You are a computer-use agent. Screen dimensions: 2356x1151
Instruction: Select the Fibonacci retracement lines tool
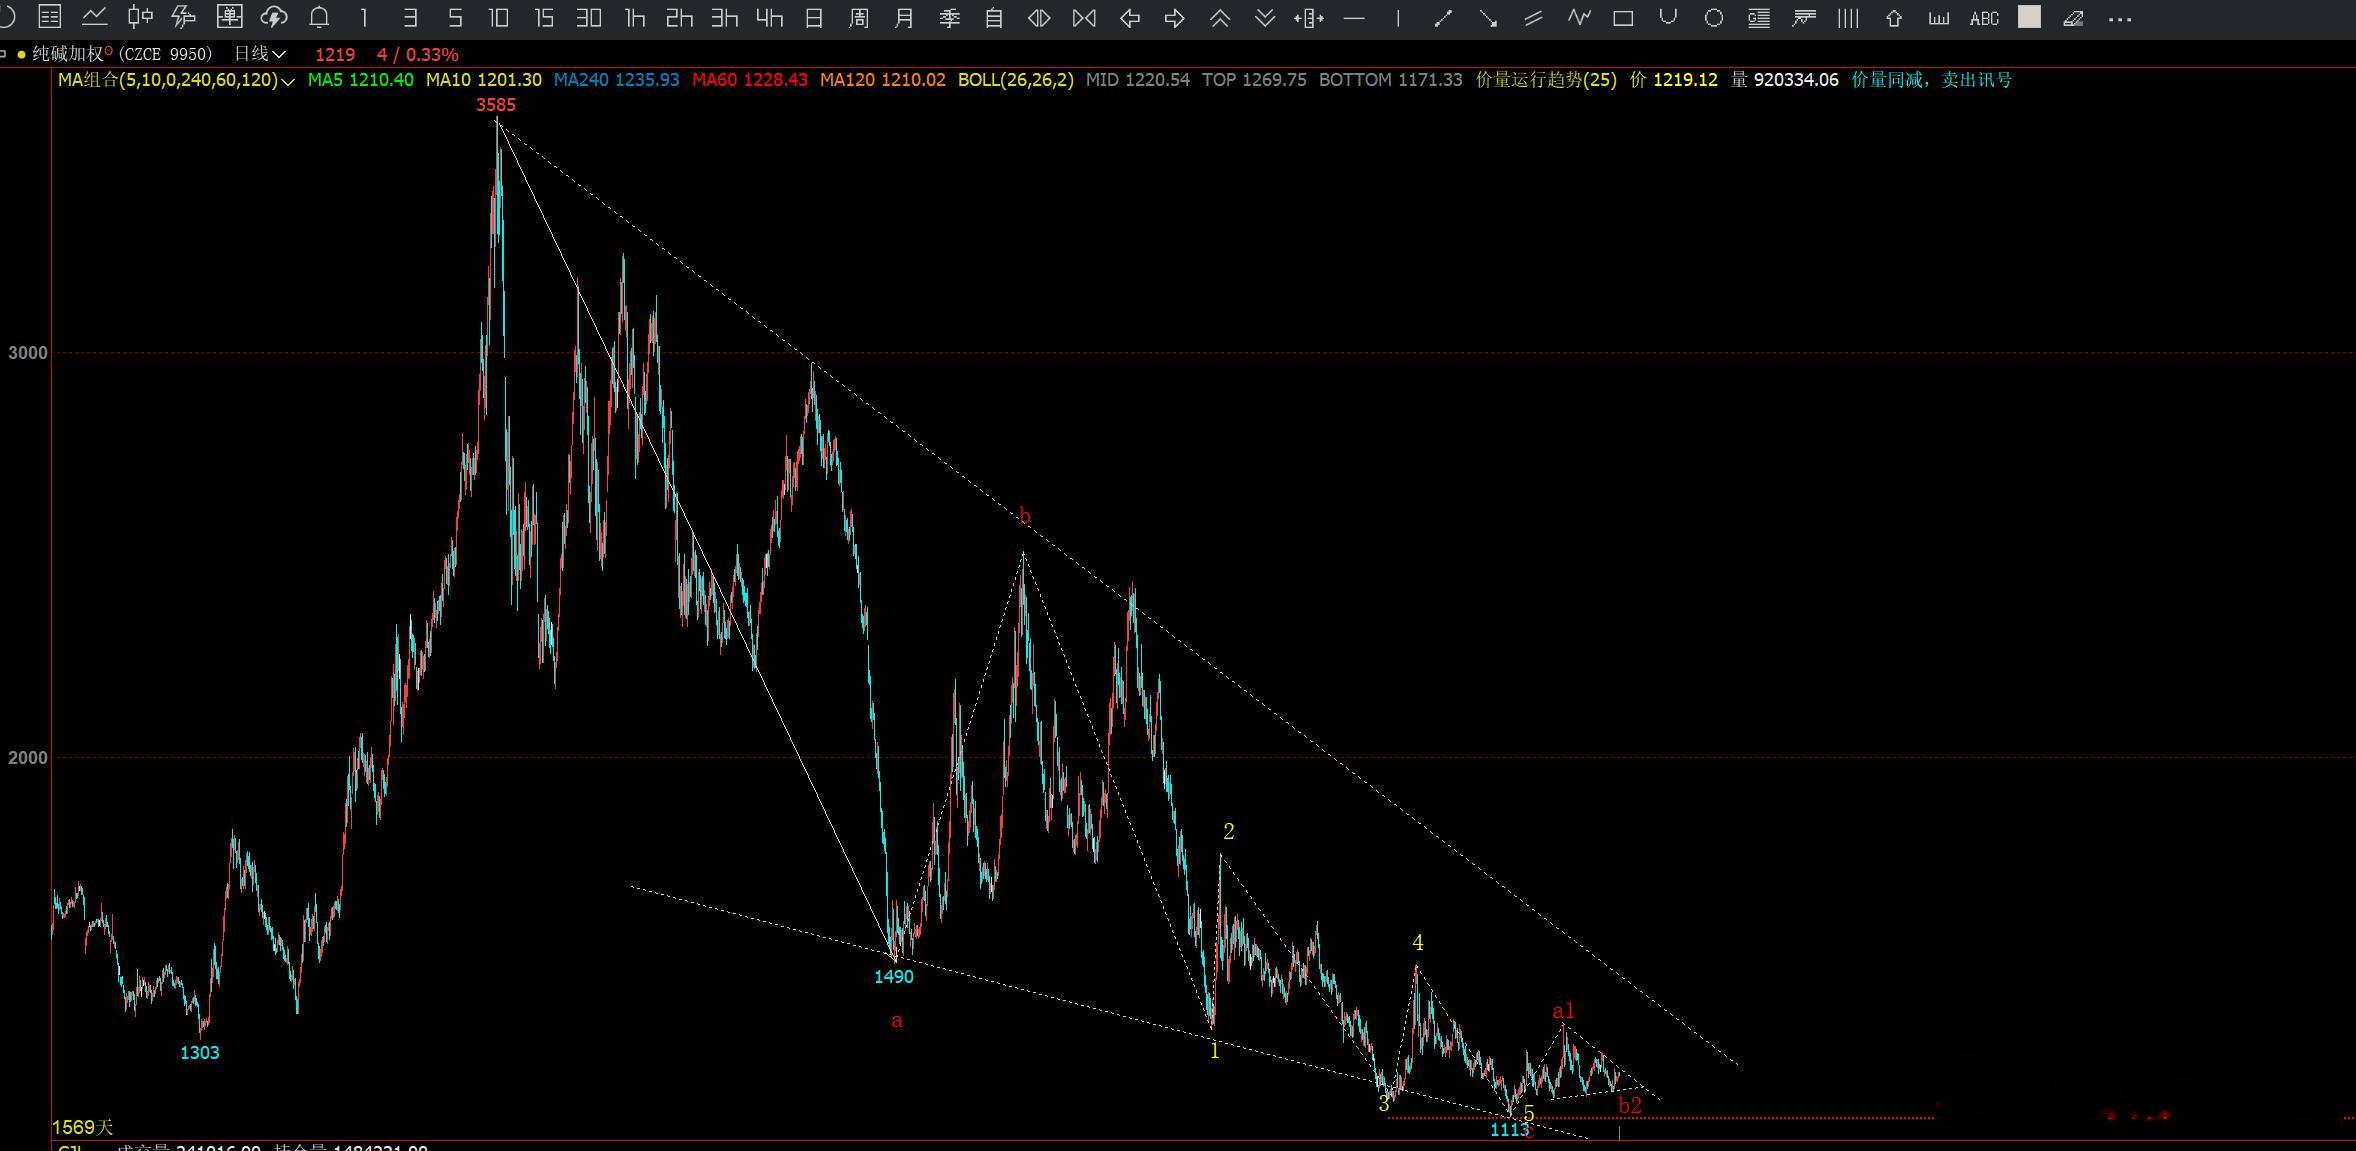pyautogui.click(x=1804, y=18)
